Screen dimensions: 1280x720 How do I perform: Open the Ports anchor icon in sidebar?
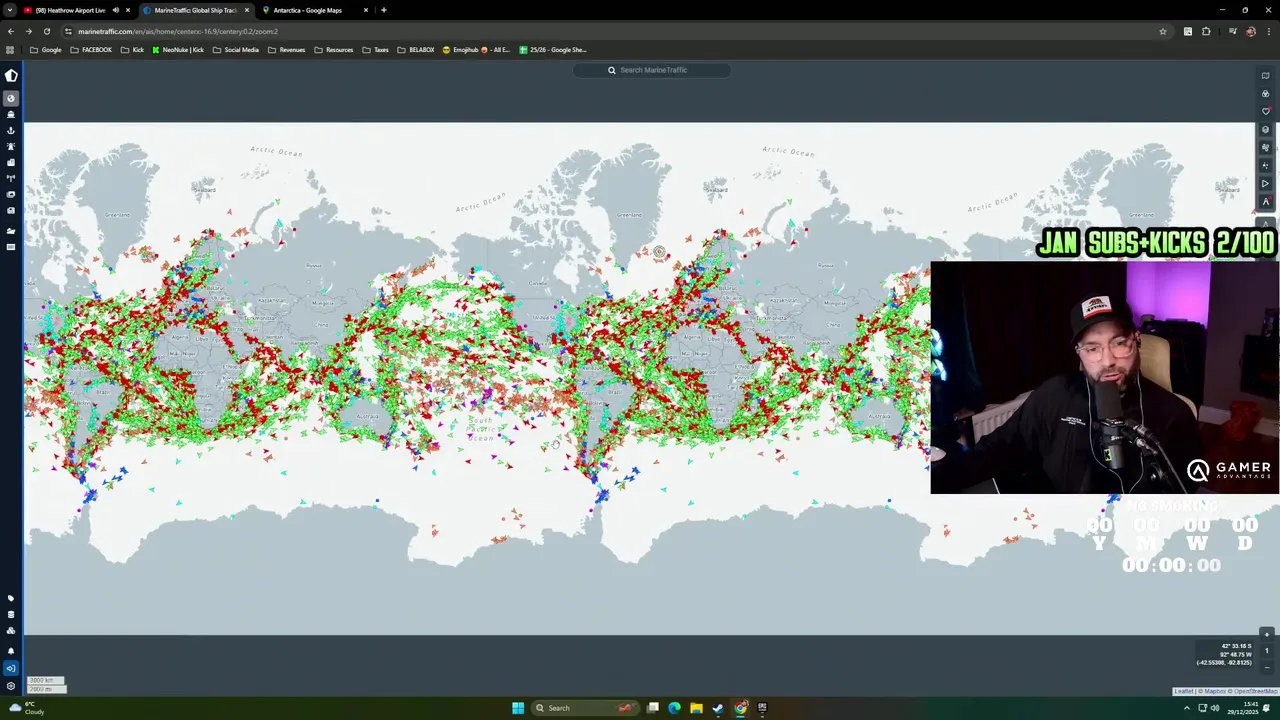(11, 130)
